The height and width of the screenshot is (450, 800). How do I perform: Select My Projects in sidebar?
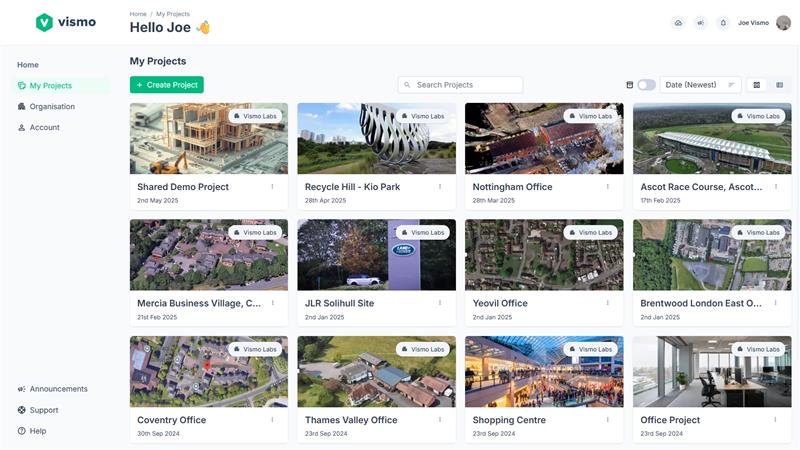tap(61, 86)
